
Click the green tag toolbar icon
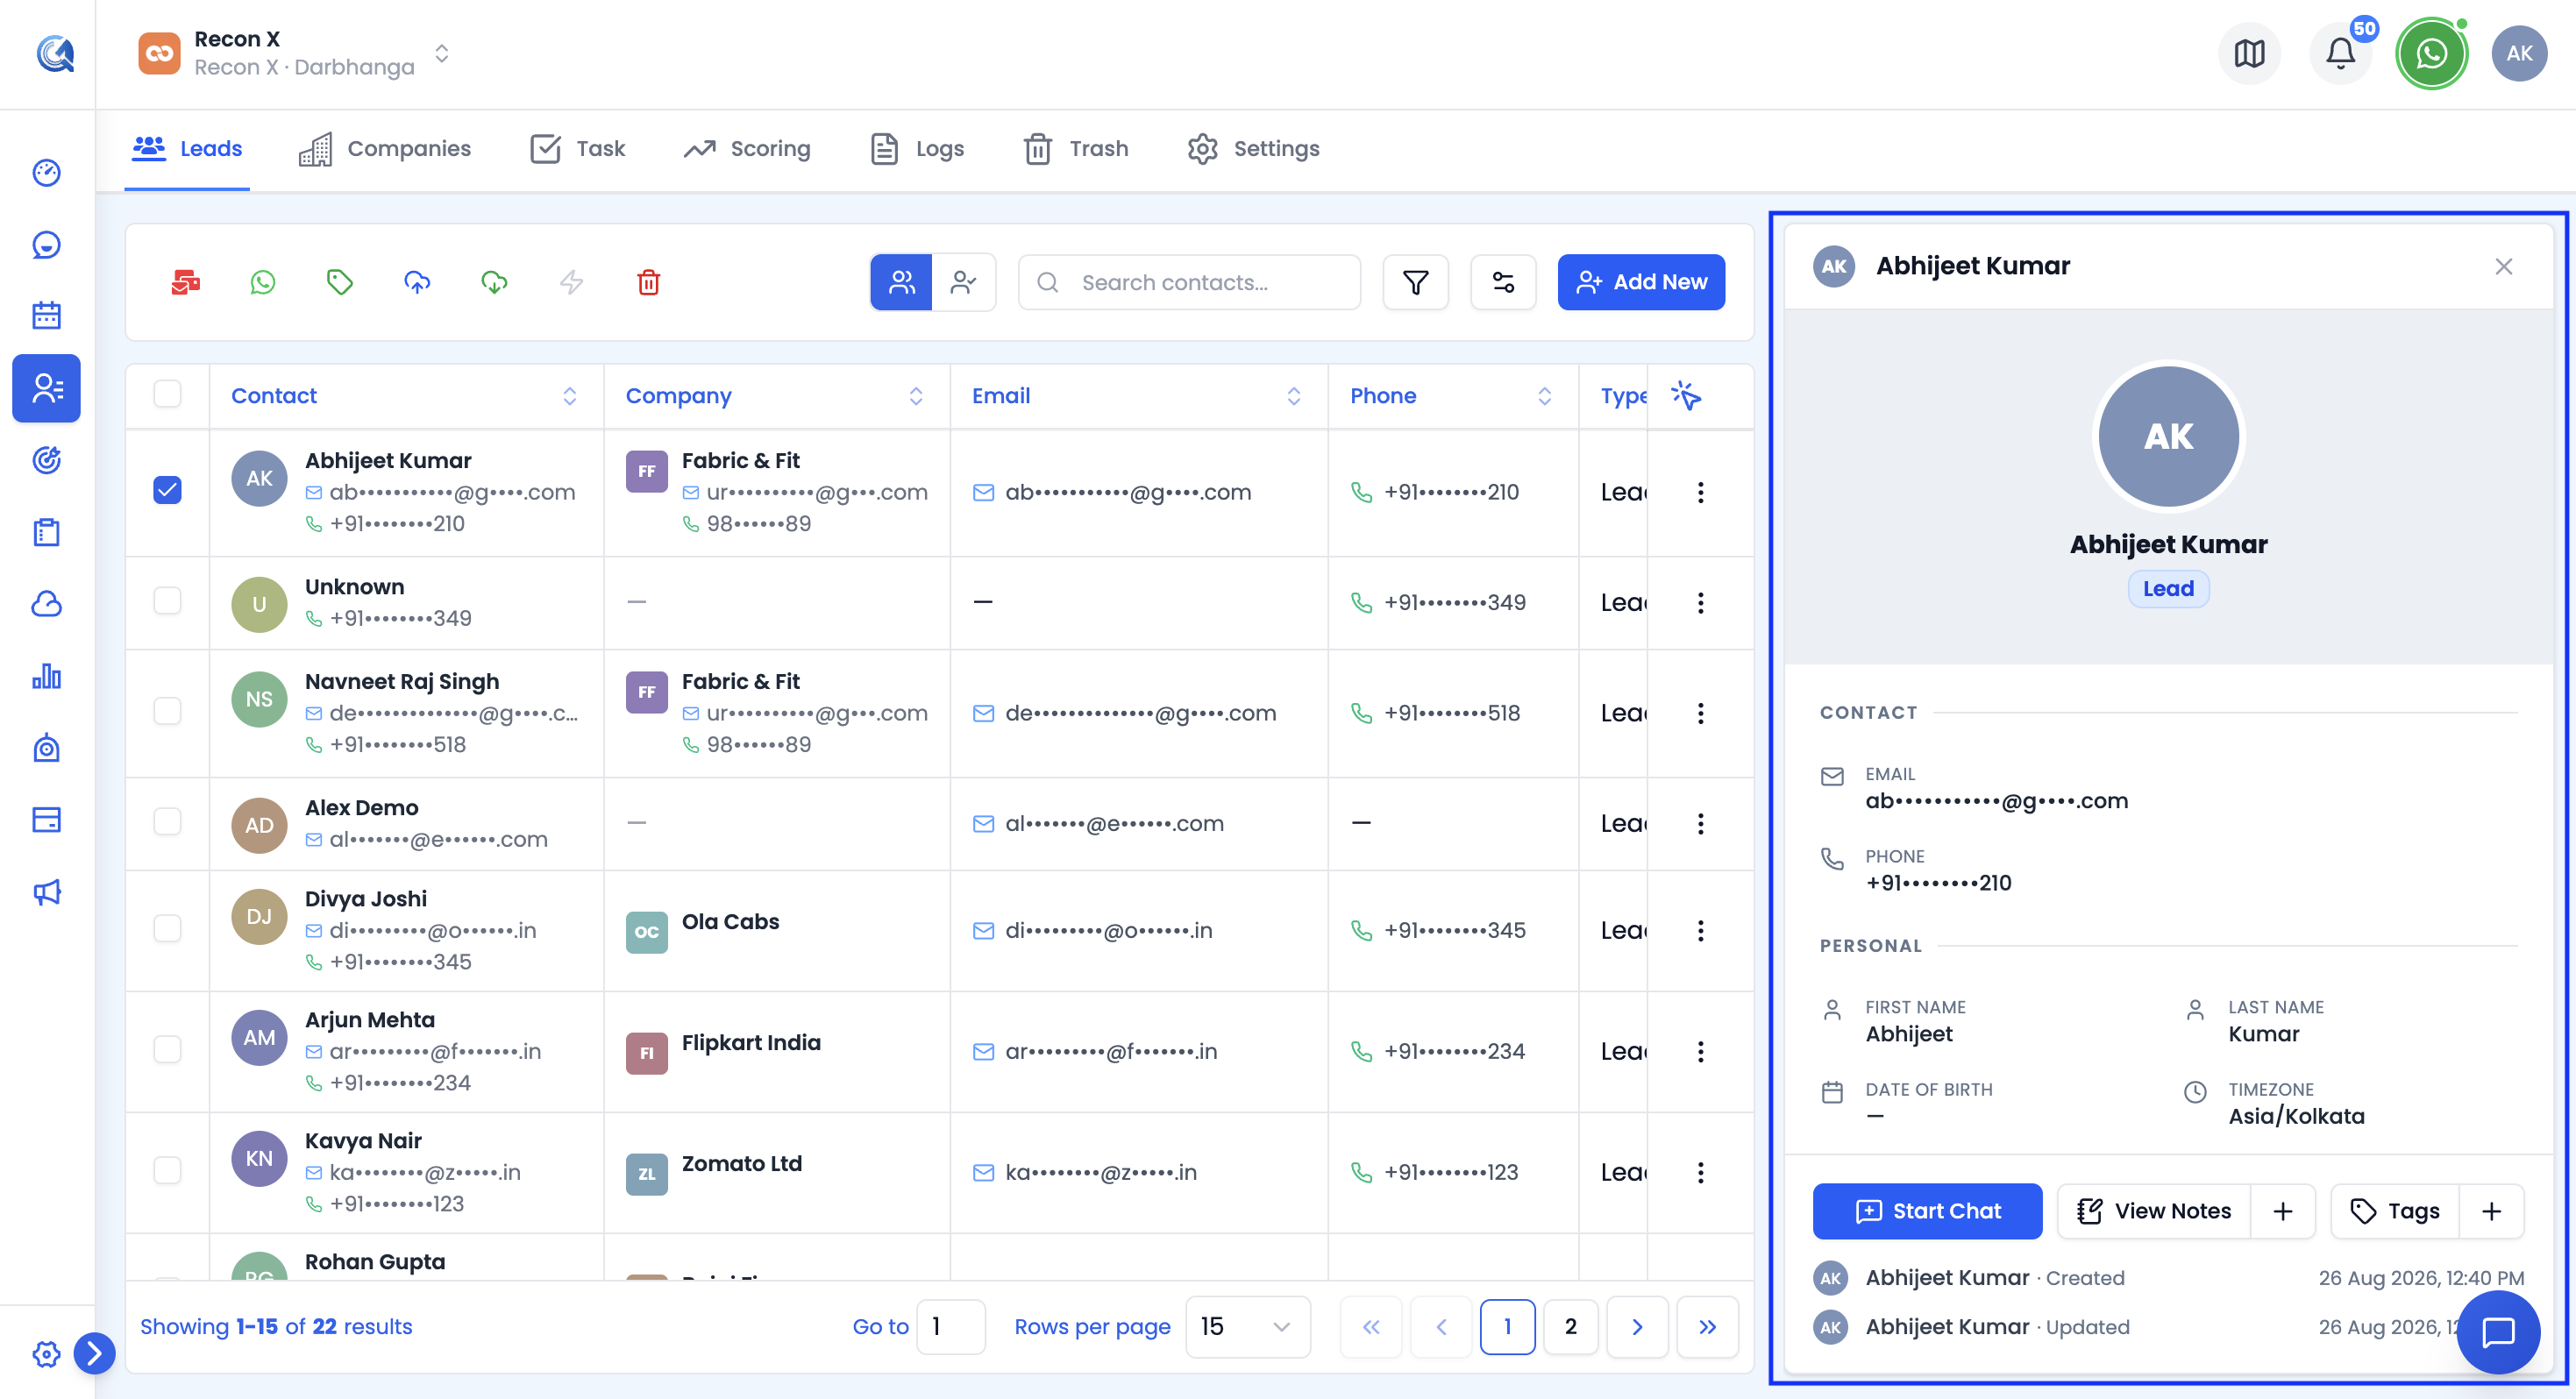tap(340, 283)
